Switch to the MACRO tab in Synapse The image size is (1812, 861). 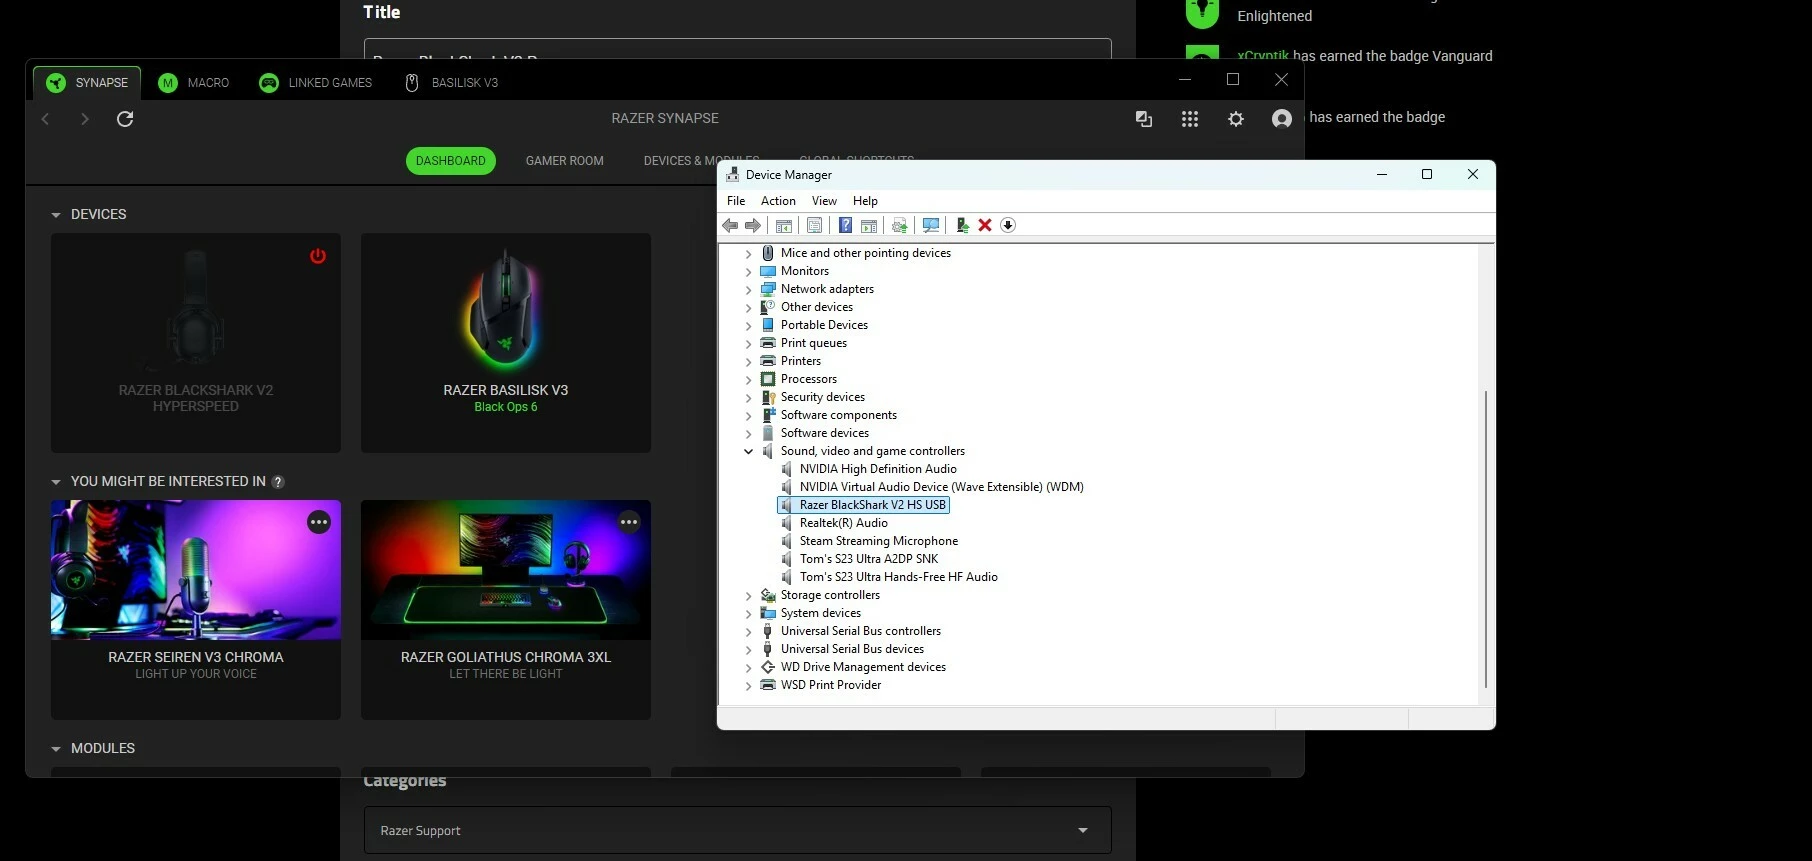pyautogui.click(x=194, y=83)
